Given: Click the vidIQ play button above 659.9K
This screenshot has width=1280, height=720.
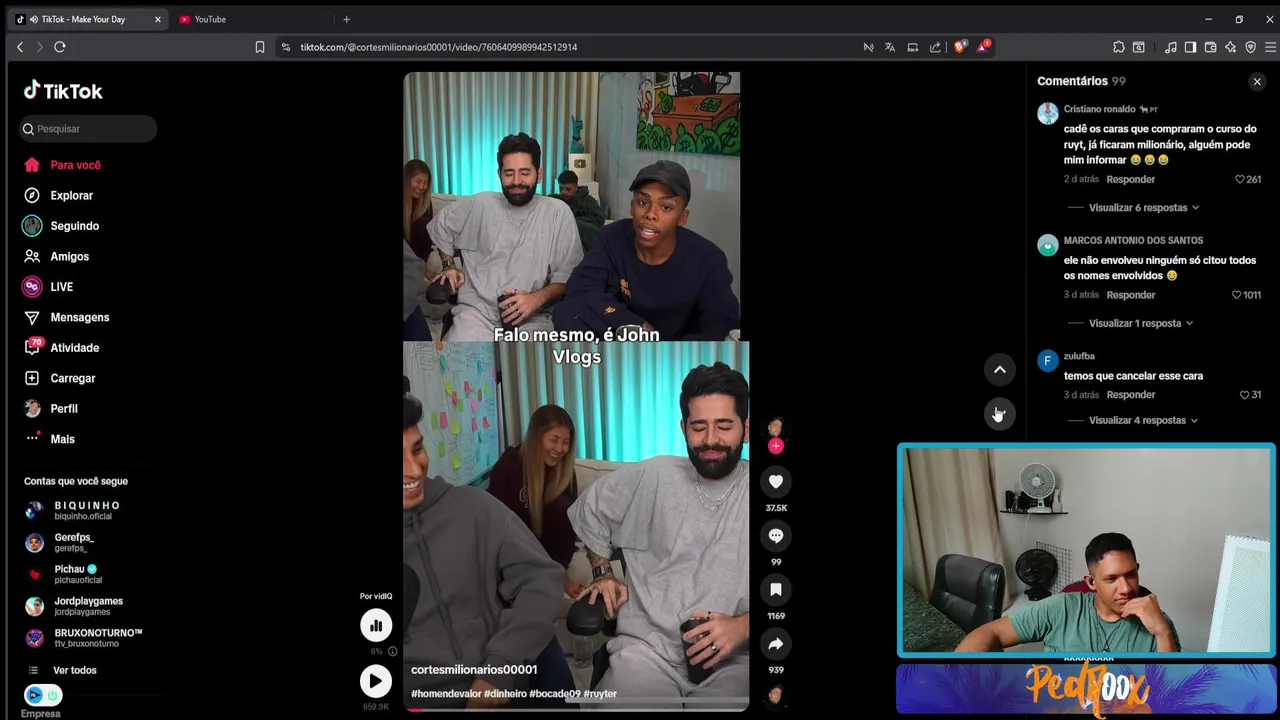Looking at the screenshot, I should click(376, 682).
